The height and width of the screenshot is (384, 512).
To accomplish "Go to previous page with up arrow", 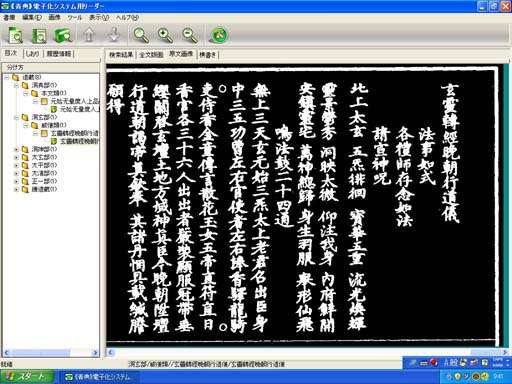I will tap(89, 35).
